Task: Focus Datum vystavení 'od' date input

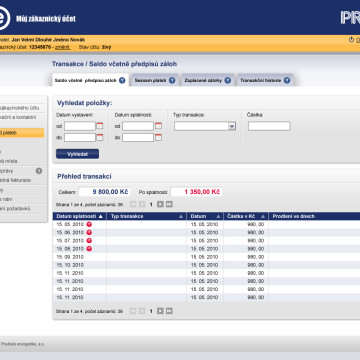Action: [x=80, y=126]
